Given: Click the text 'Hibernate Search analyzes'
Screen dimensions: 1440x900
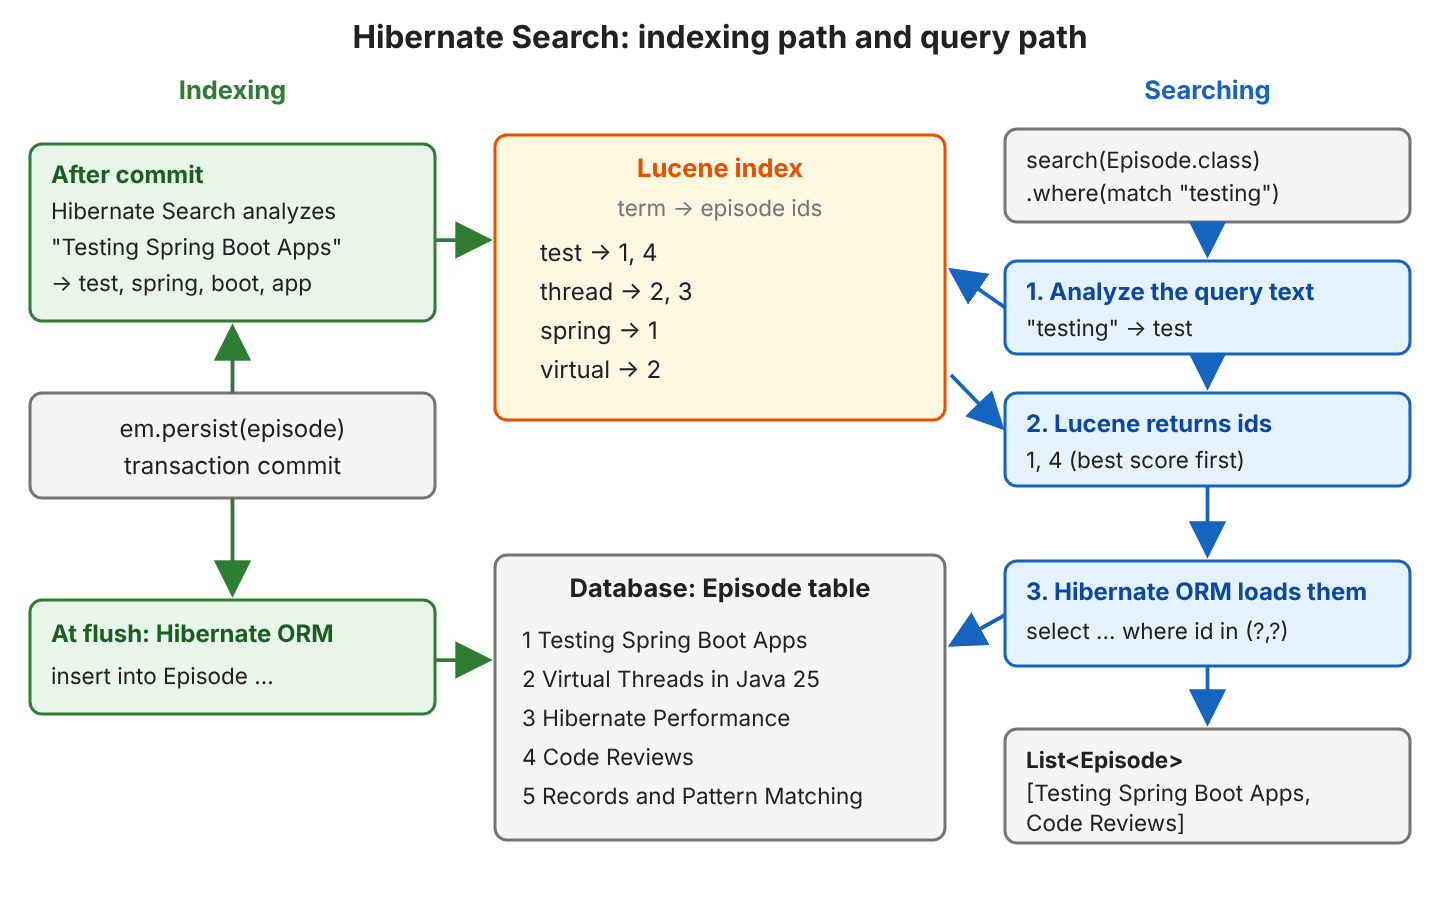Looking at the screenshot, I should point(193,211).
